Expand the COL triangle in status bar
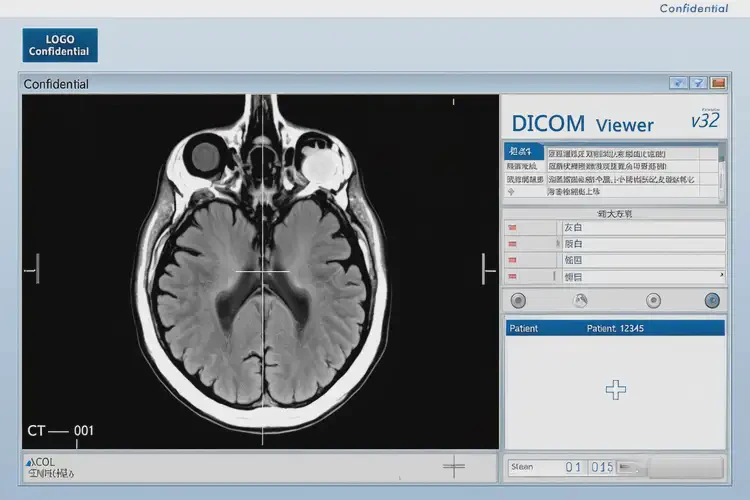 30,463
